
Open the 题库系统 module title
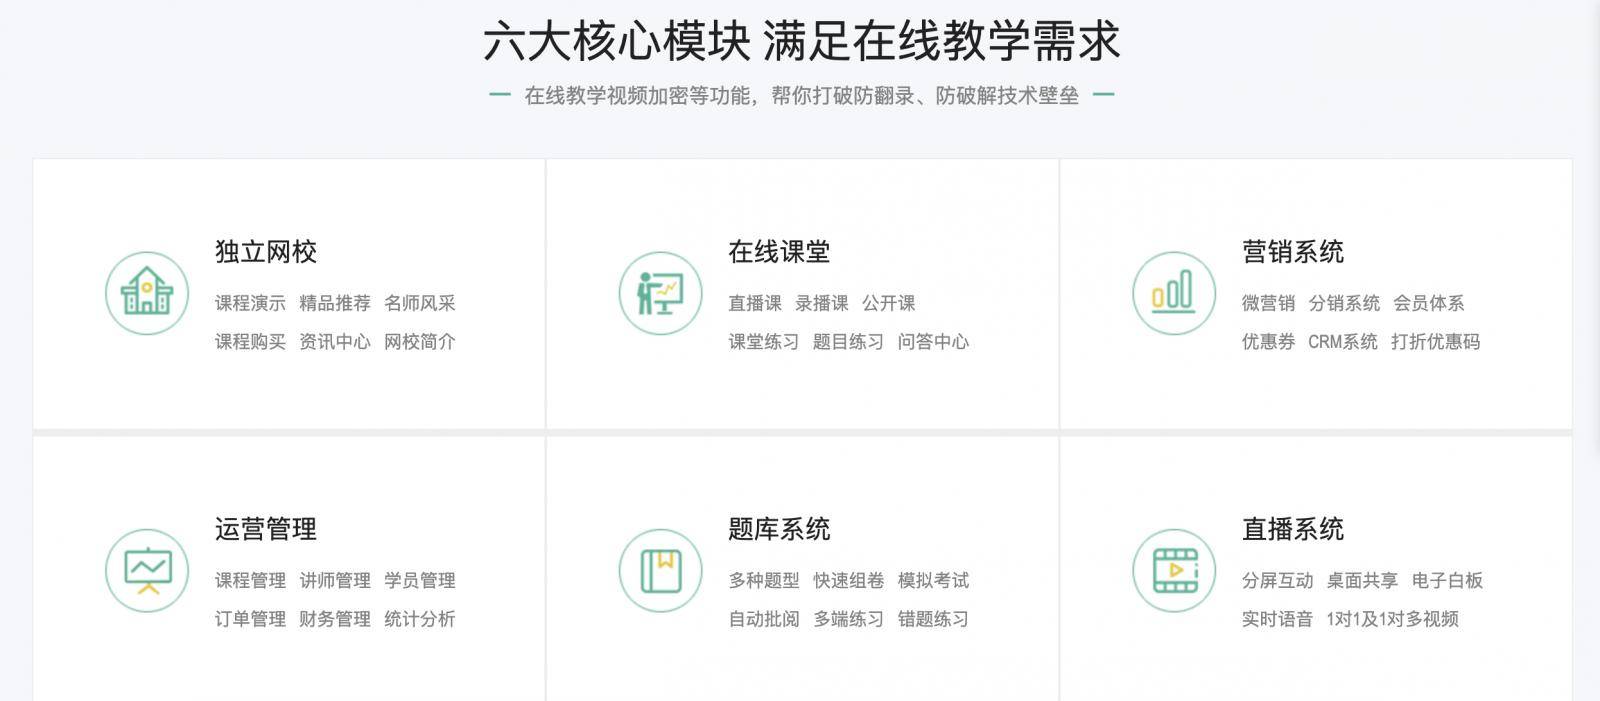(779, 529)
